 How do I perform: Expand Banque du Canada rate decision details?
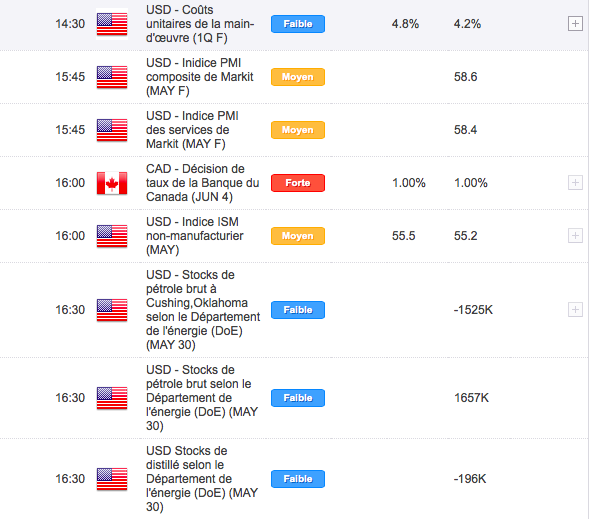click(x=575, y=183)
